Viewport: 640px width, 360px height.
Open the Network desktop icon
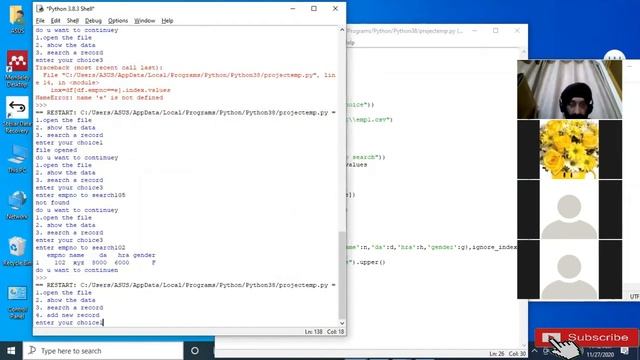pyautogui.click(x=17, y=206)
